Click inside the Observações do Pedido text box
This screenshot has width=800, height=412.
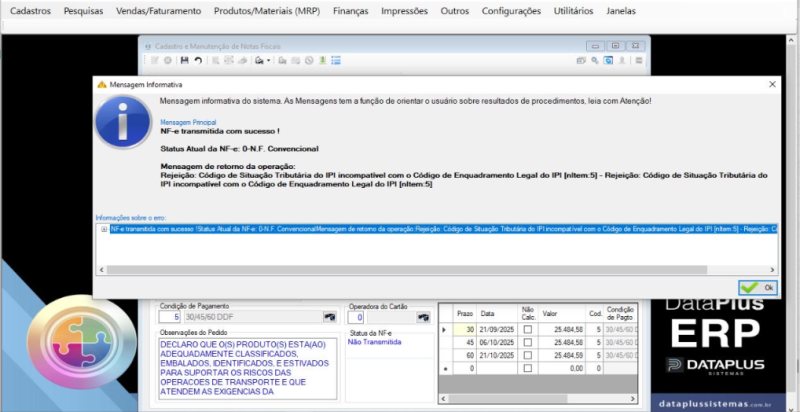coord(247,369)
